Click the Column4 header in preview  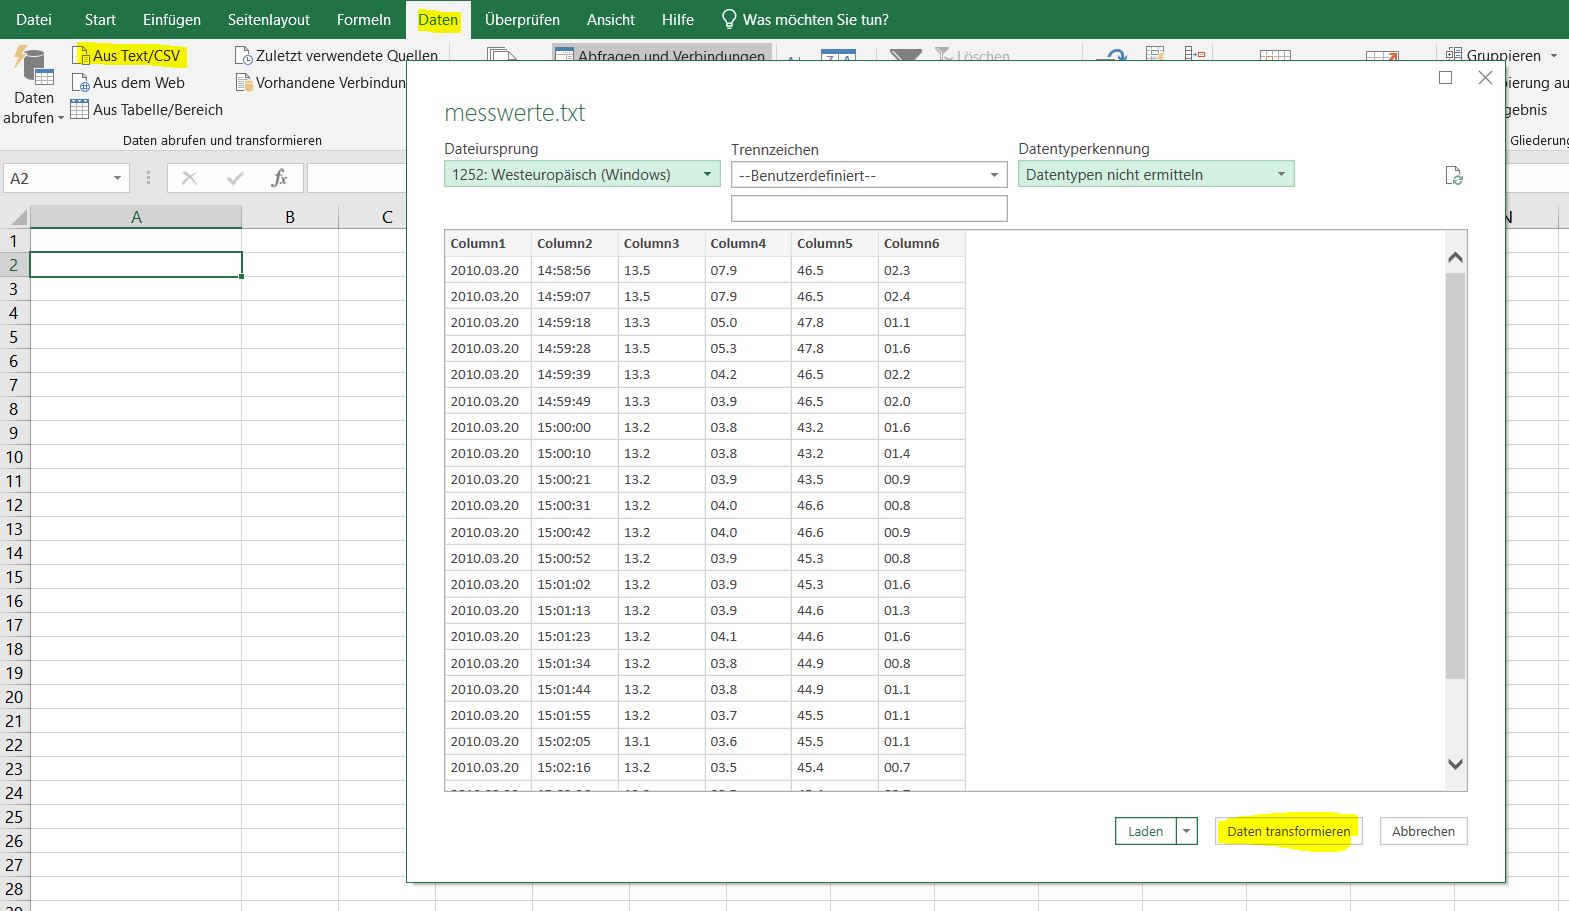(747, 243)
